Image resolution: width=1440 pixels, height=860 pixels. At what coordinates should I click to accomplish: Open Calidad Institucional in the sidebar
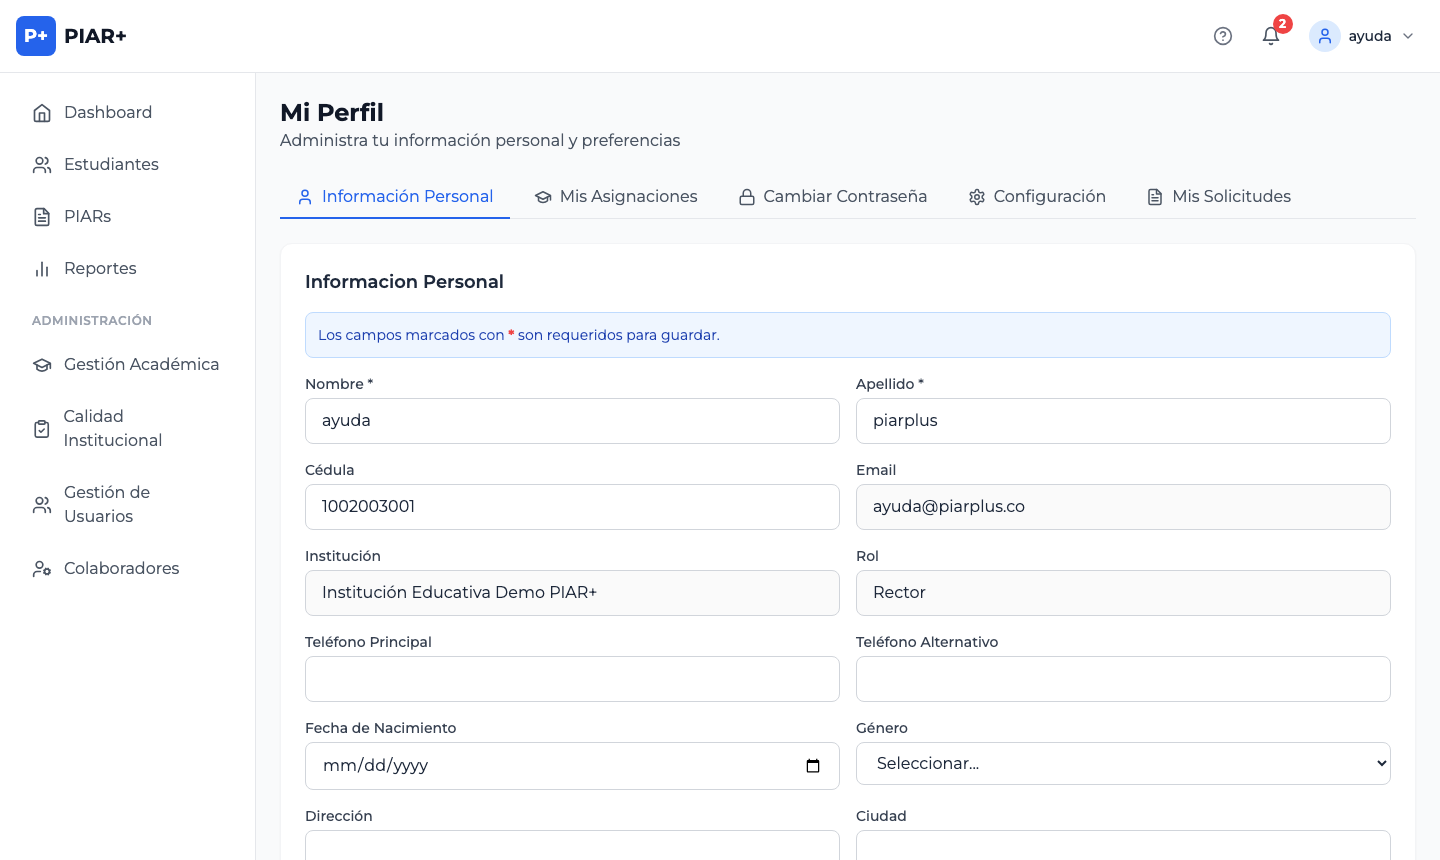(x=112, y=428)
